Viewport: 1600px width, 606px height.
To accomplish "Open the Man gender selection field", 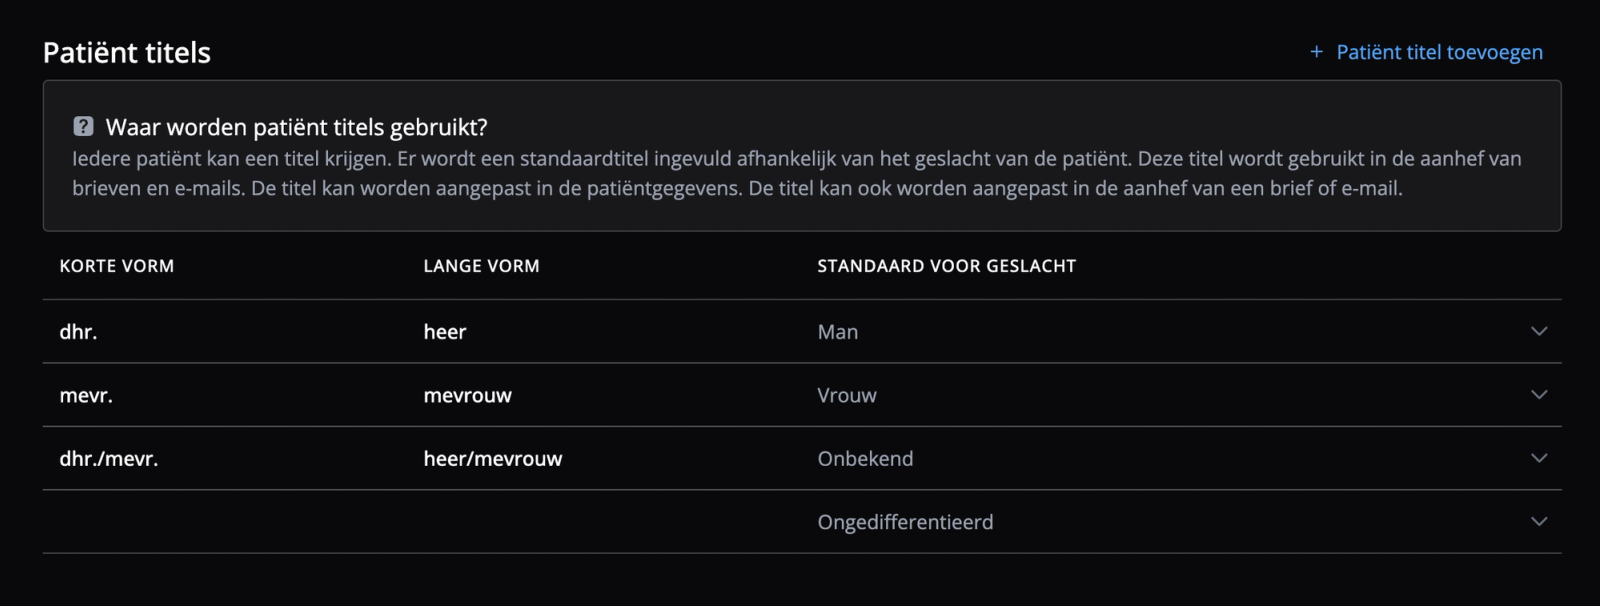I will coord(838,331).
